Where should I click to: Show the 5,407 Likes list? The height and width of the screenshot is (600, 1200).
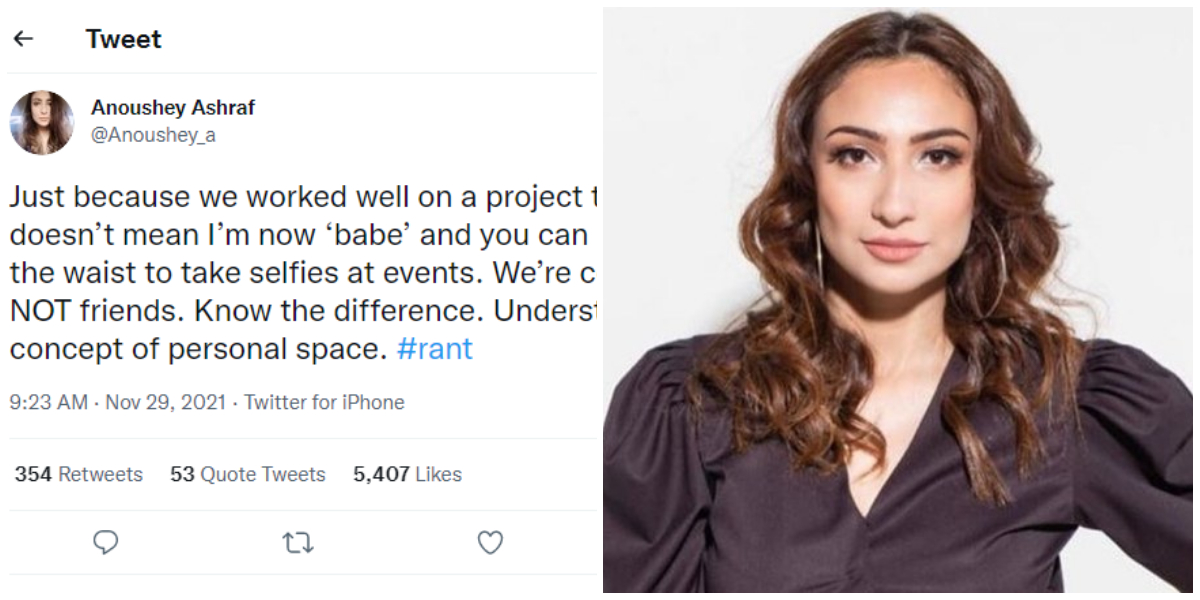click(407, 475)
